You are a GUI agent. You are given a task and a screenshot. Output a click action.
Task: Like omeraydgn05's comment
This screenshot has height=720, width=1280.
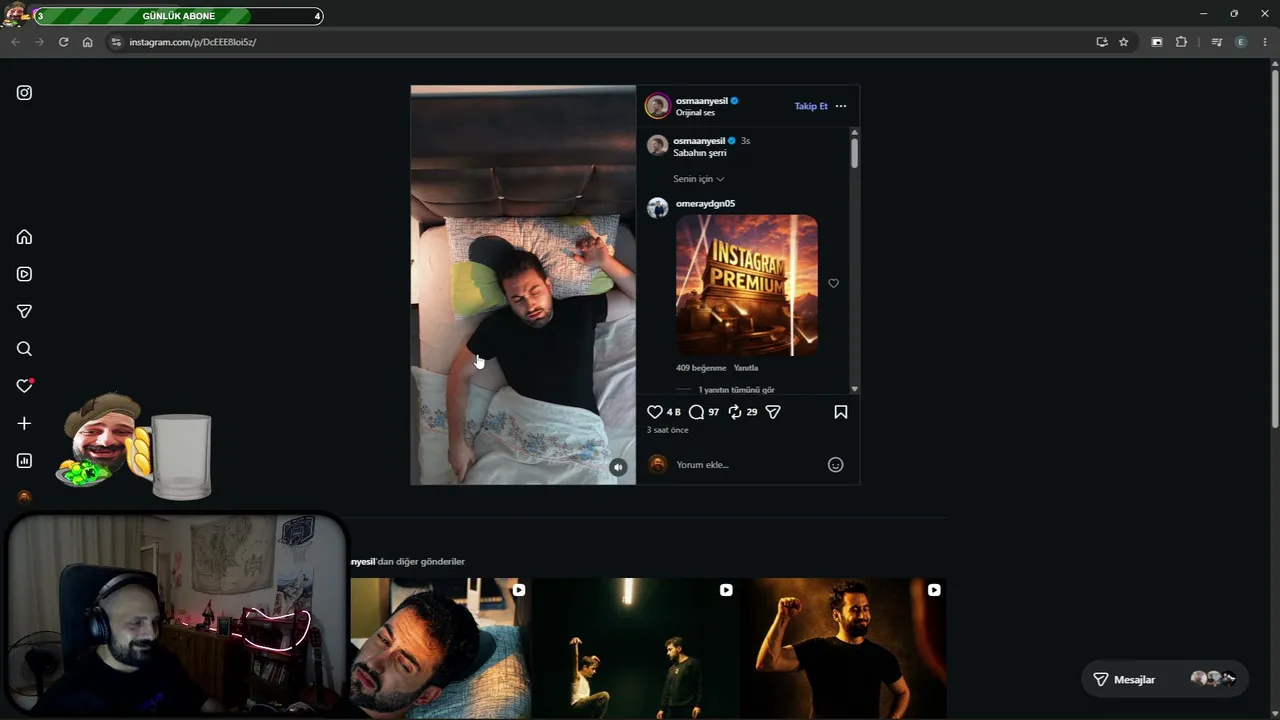pos(833,283)
